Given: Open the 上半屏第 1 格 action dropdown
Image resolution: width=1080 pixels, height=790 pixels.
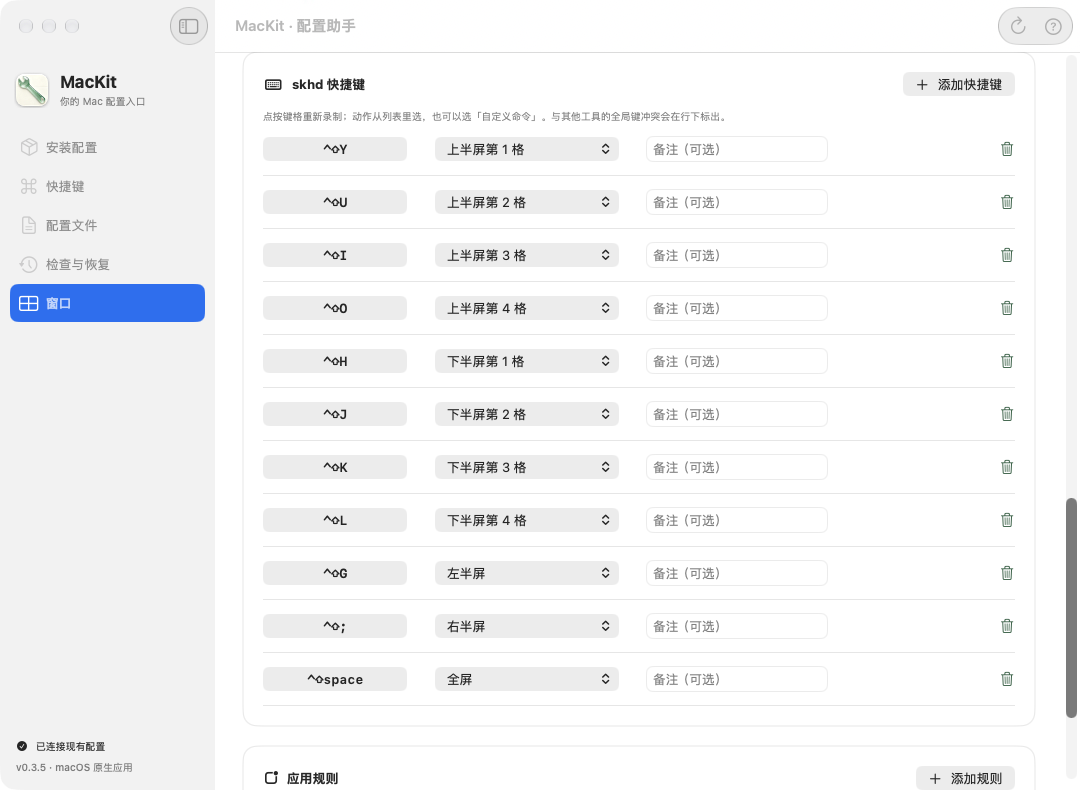Looking at the screenshot, I should 527,149.
